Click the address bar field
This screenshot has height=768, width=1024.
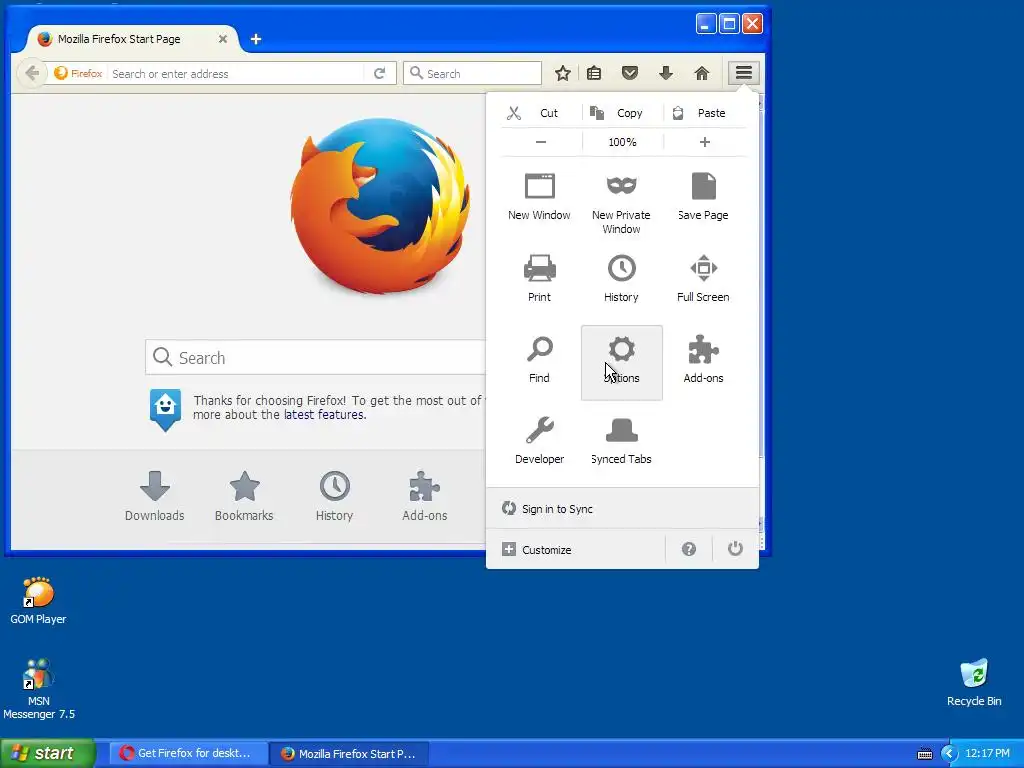click(x=235, y=74)
